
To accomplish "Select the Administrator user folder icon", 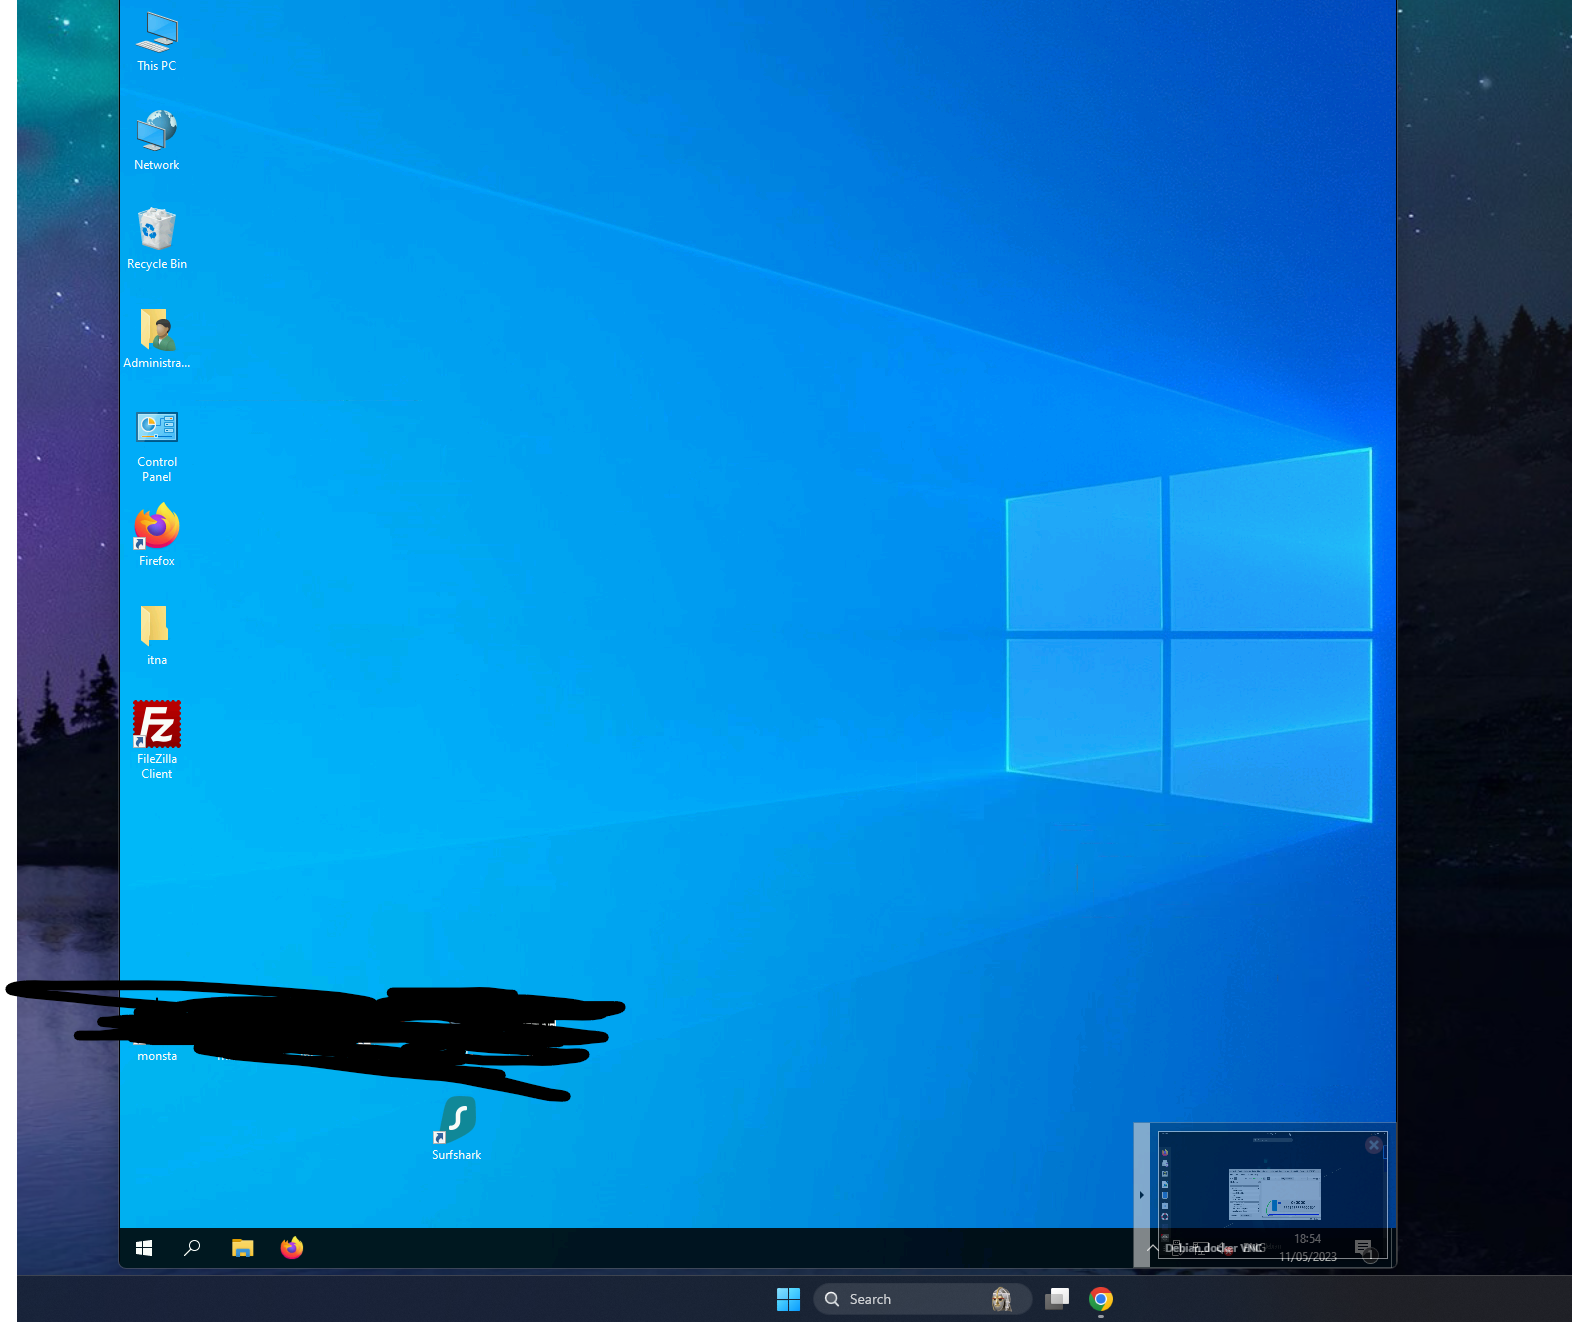I will click(x=156, y=337).
